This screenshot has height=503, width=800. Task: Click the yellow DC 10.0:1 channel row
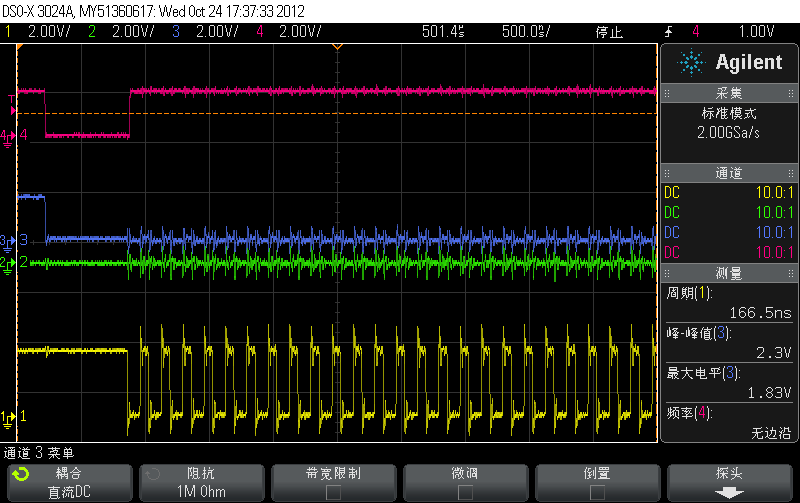[x=729, y=193]
